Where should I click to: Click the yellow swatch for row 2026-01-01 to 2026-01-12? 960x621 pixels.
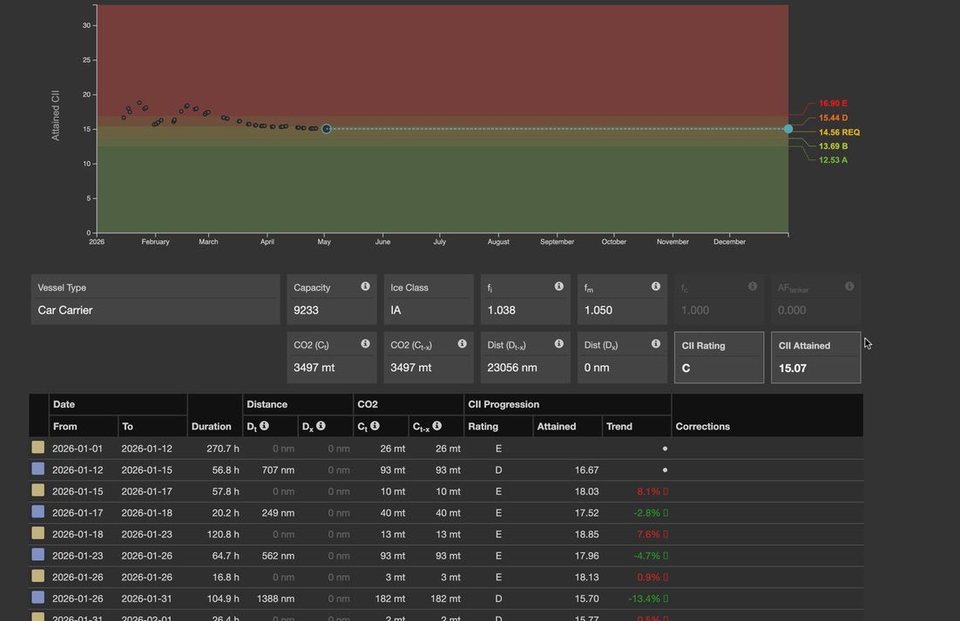(x=38, y=448)
